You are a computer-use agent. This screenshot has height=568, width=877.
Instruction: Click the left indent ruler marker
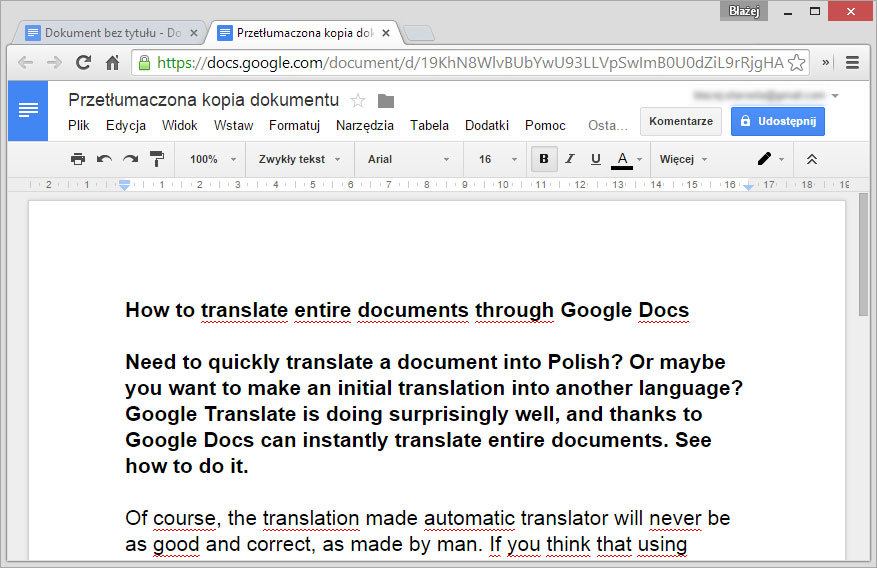point(125,184)
